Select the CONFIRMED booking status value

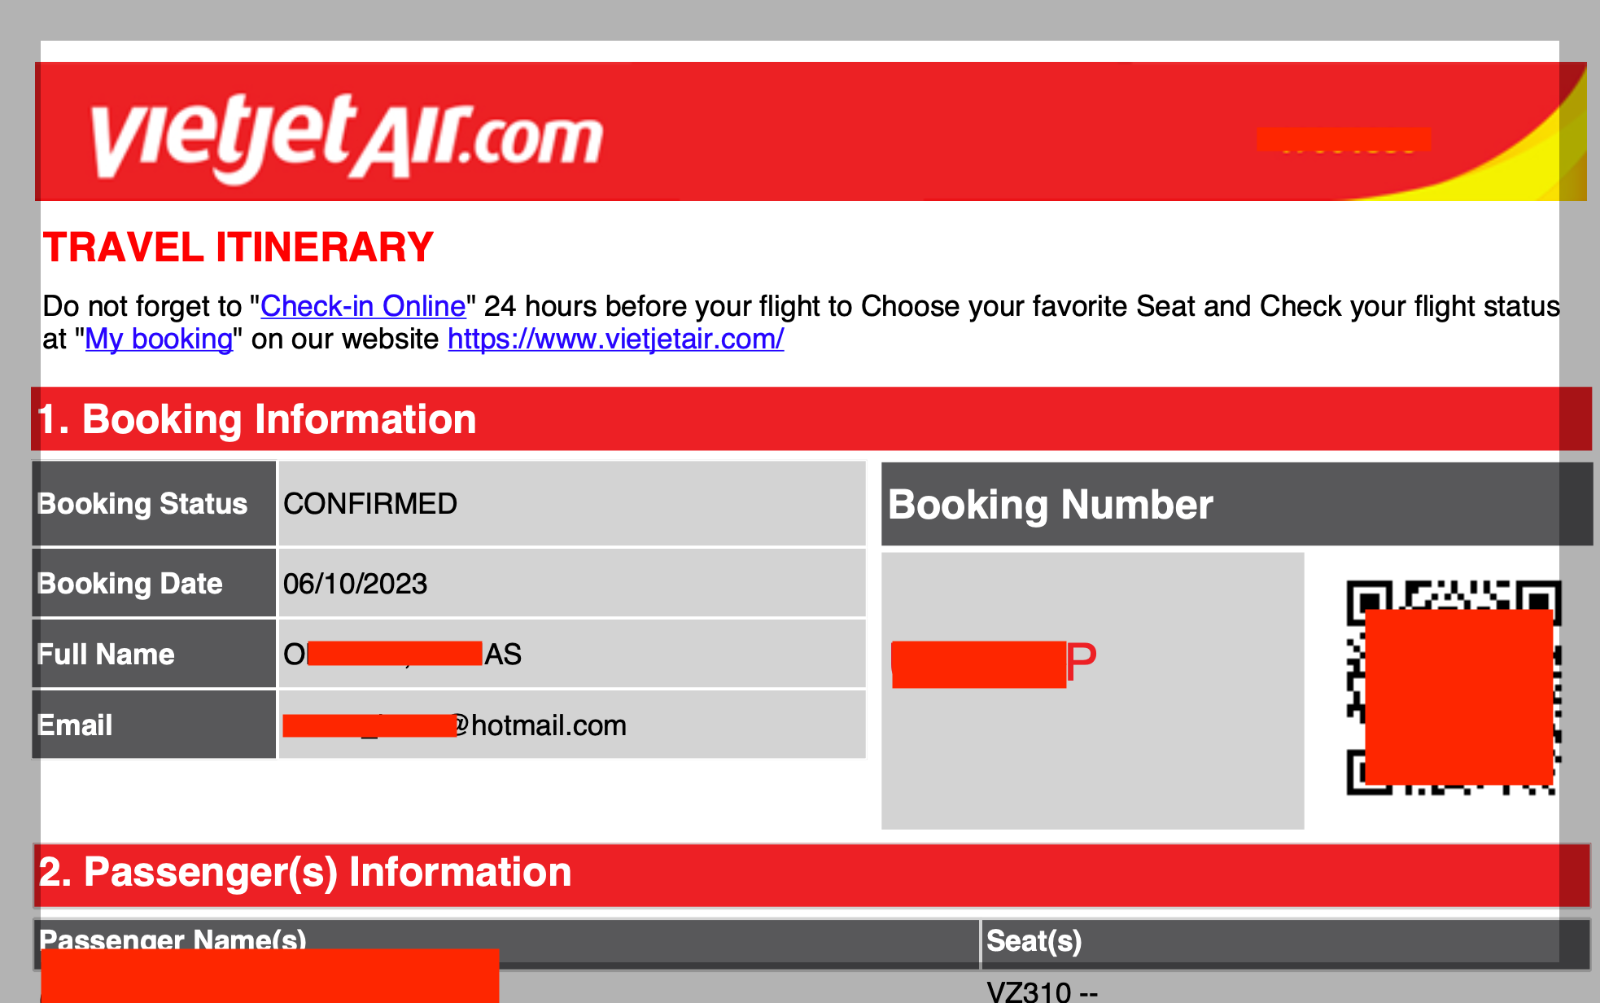[370, 504]
